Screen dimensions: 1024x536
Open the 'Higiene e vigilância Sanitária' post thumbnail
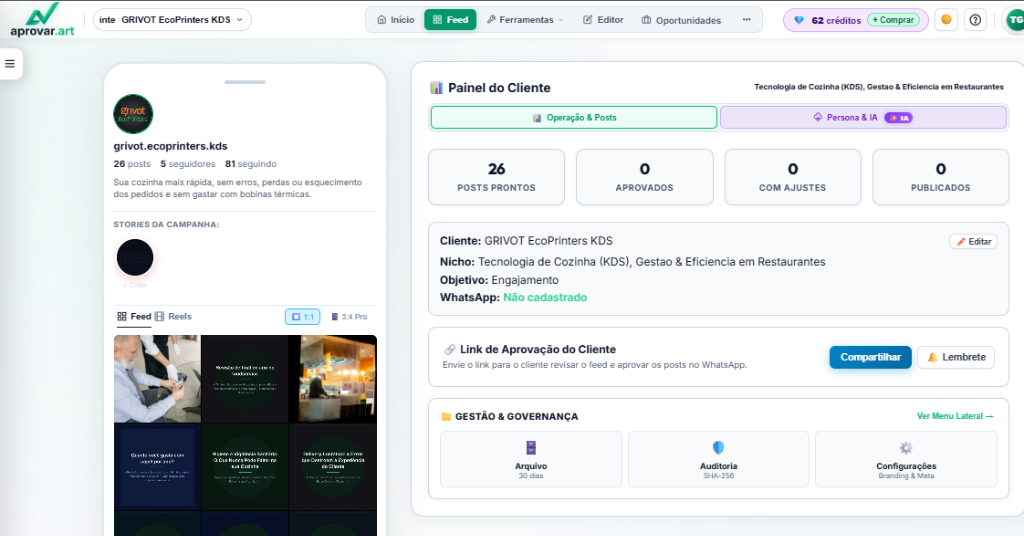tap(245, 467)
